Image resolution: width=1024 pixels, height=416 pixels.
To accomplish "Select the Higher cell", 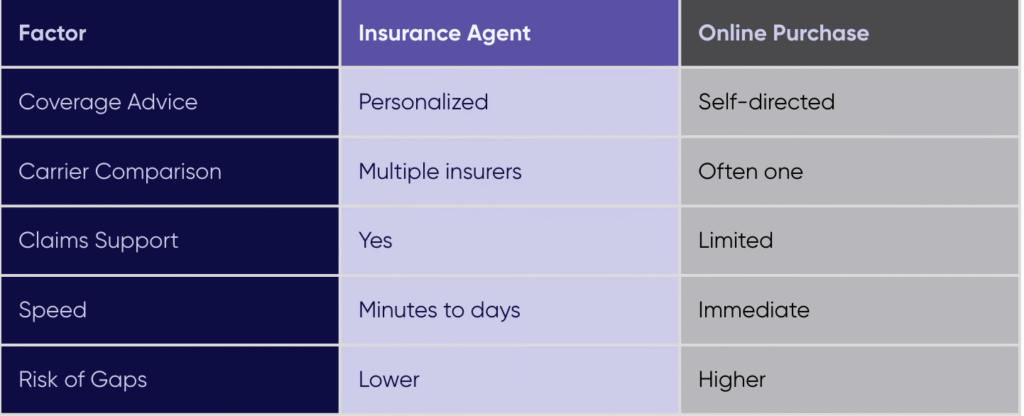I will click(731, 380).
